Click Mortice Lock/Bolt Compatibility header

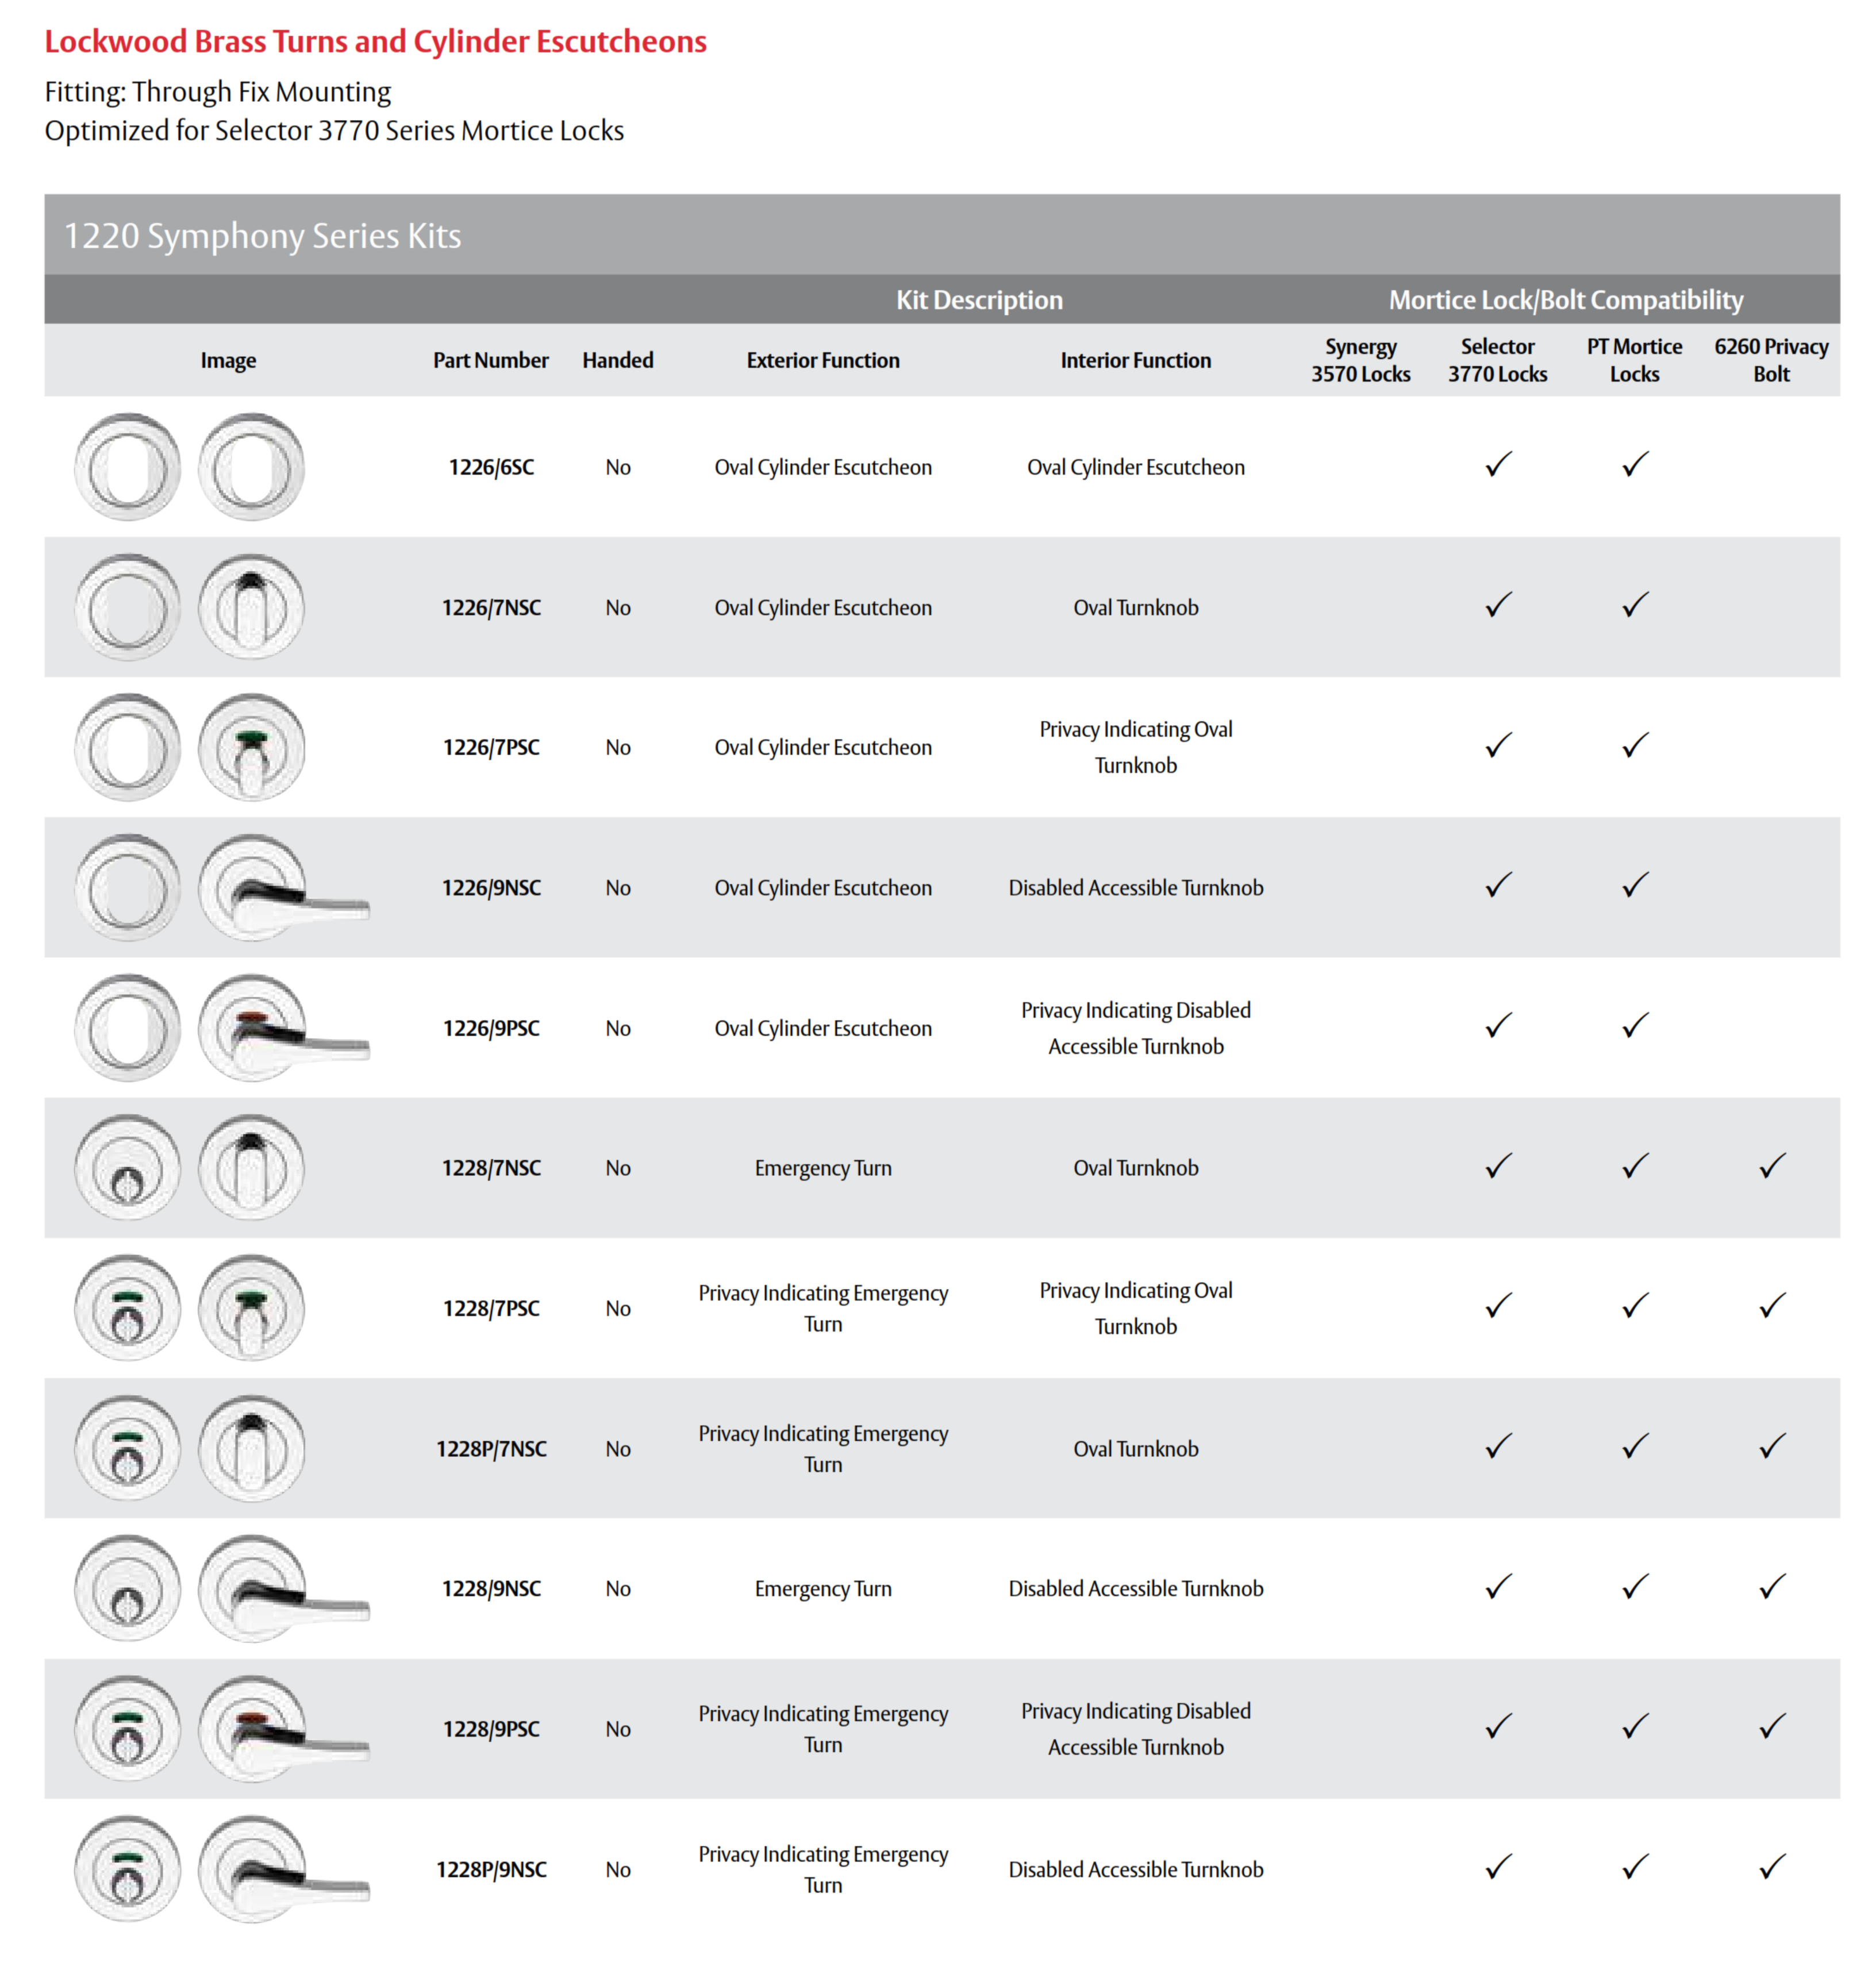1565,300
